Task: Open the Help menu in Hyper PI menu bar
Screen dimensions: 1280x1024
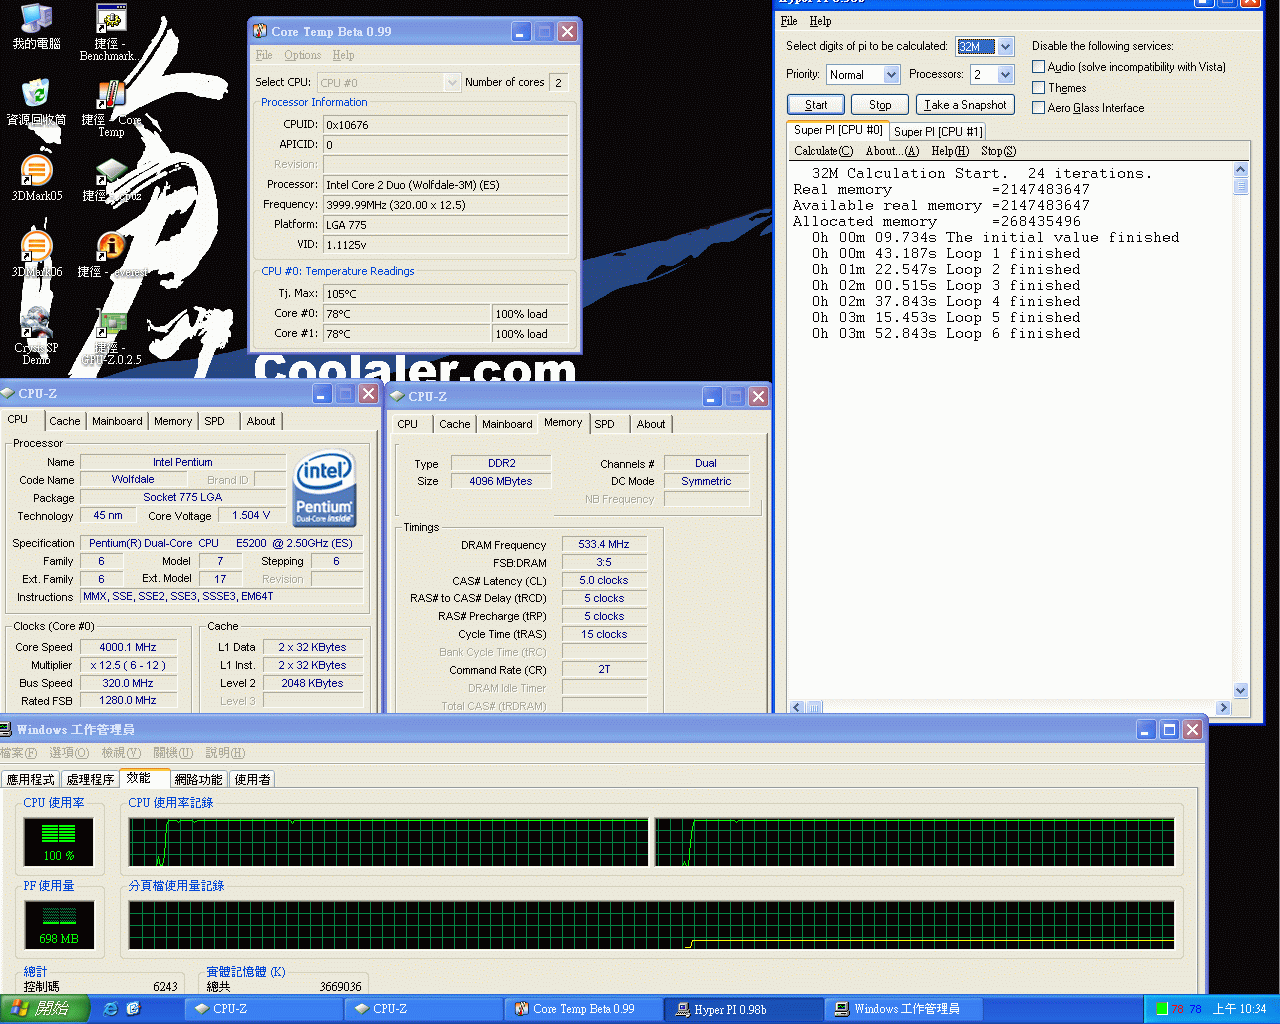Action: tap(820, 21)
